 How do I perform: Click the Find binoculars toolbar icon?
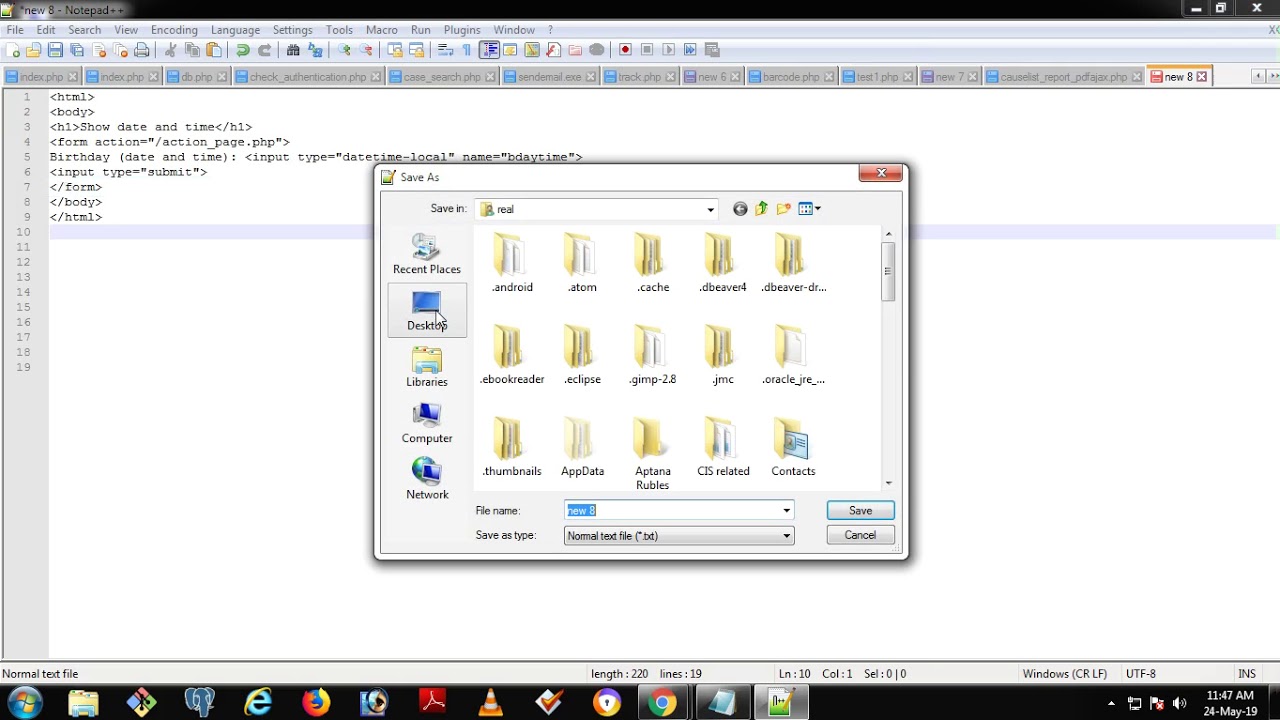point(293,50)
